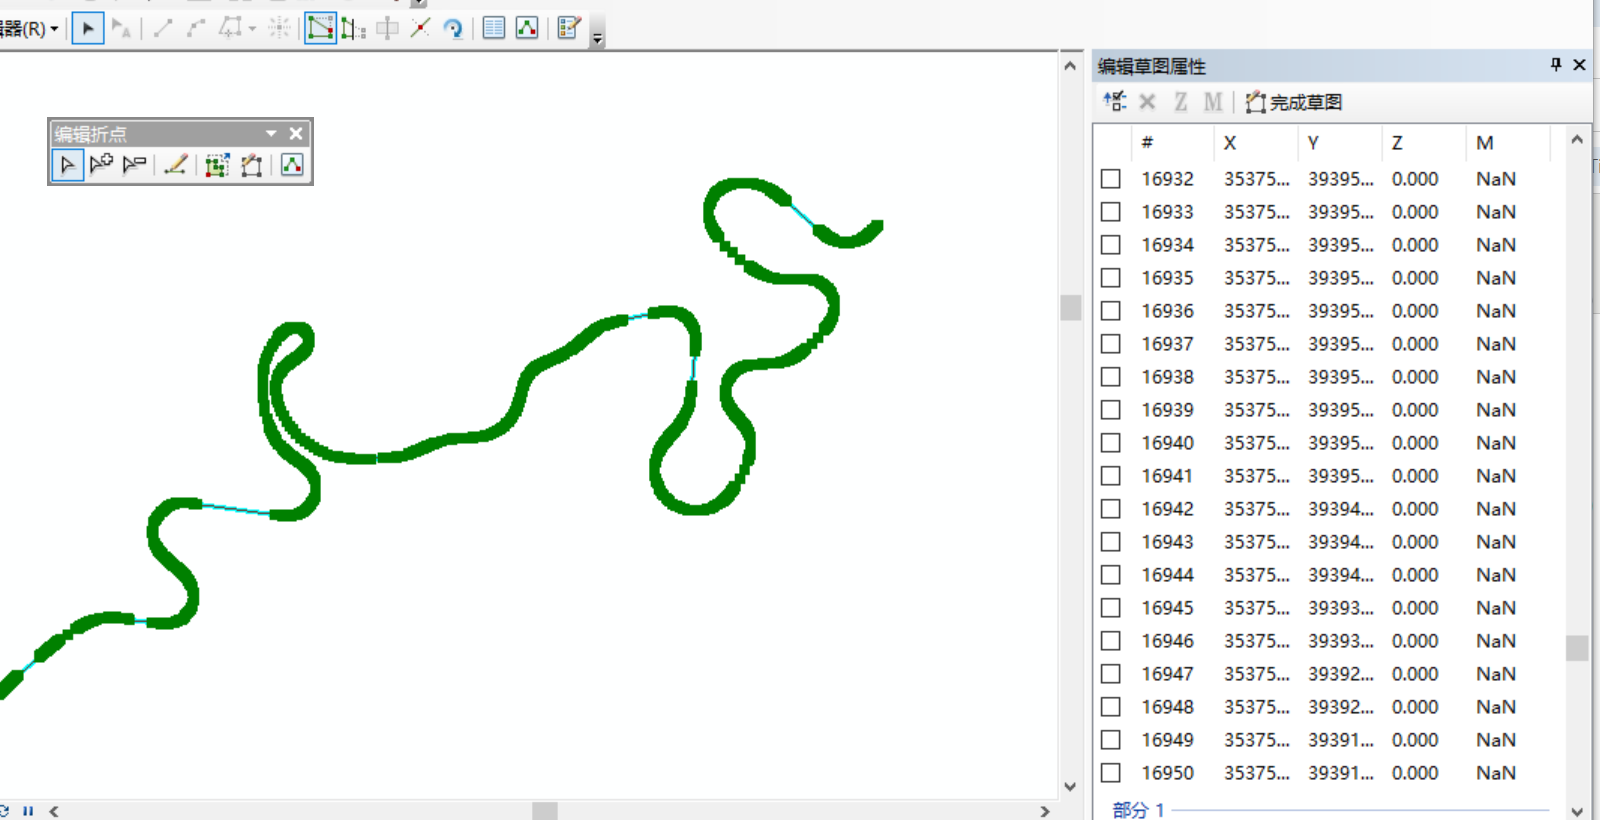Click the map horizontal scrollbar thumb
1600x820 pixels.
(x=545, y=811)
